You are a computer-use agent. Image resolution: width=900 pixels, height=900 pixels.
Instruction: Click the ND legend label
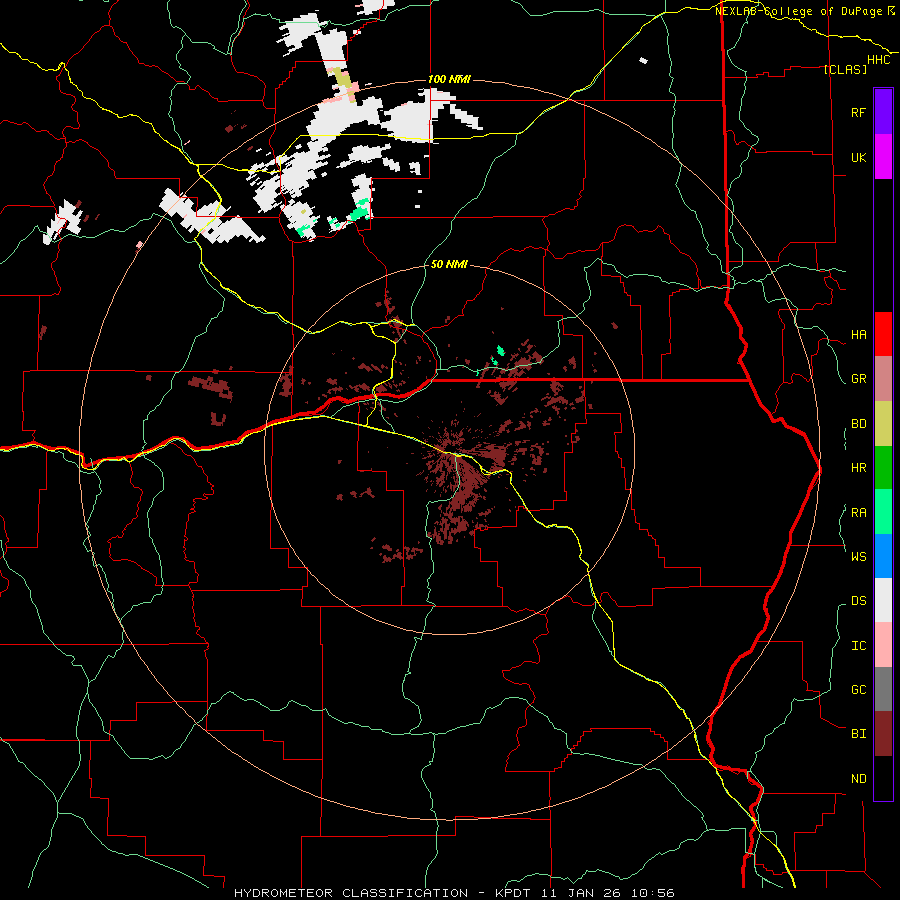coord(858,779)
